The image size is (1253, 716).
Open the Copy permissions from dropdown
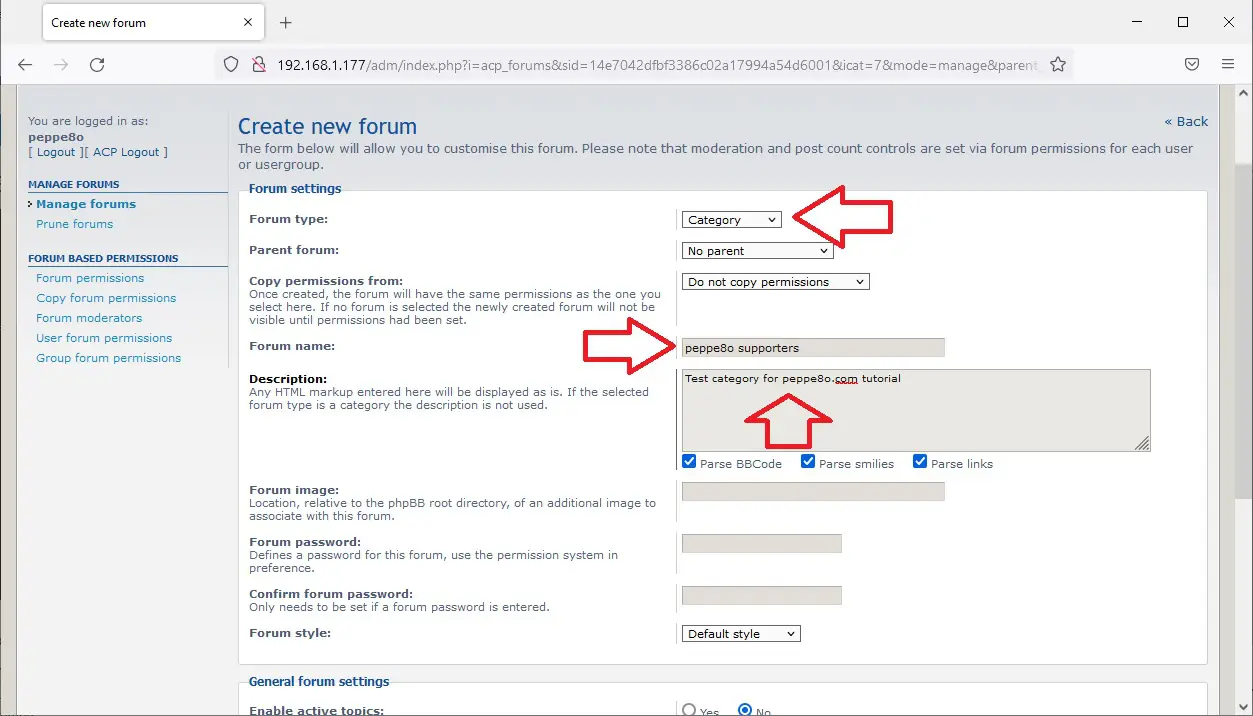click(776, 282)
